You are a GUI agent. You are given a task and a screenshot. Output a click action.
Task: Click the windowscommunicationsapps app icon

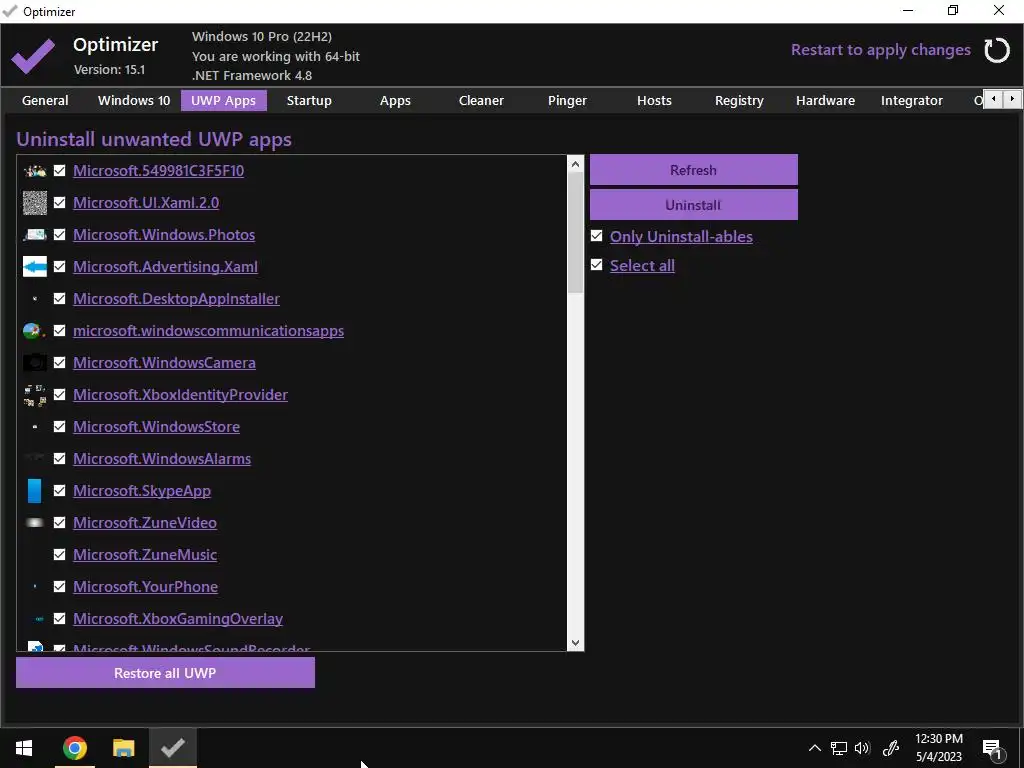click(35, 331)
